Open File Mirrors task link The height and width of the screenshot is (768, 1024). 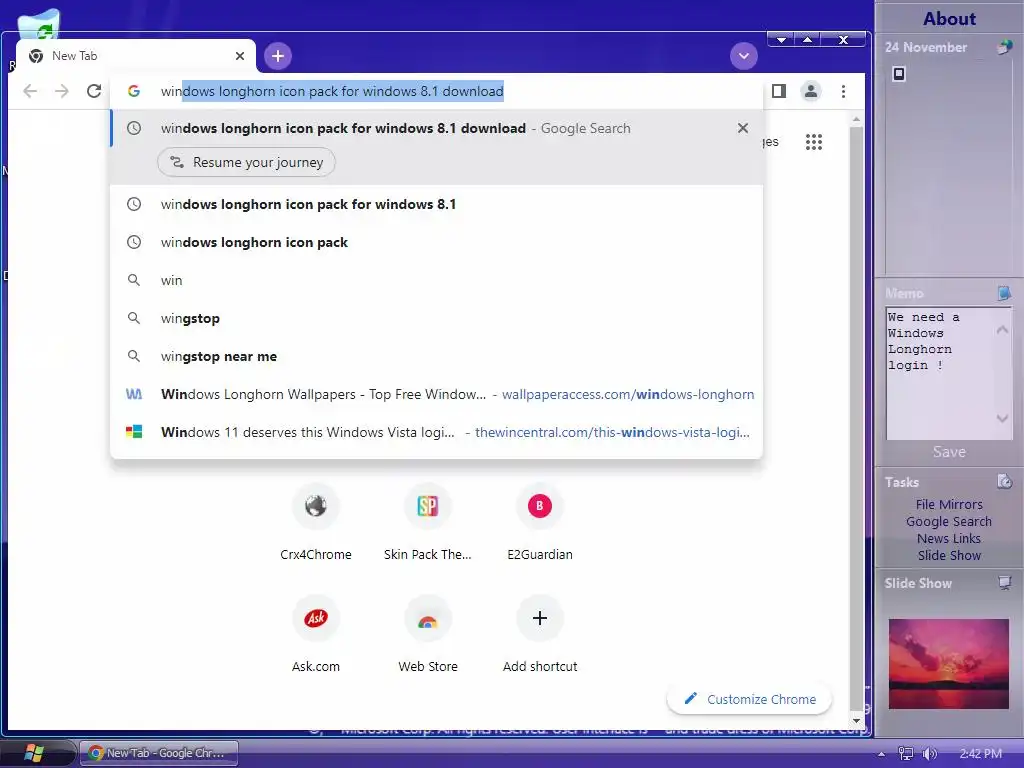[x=949, y=504]
